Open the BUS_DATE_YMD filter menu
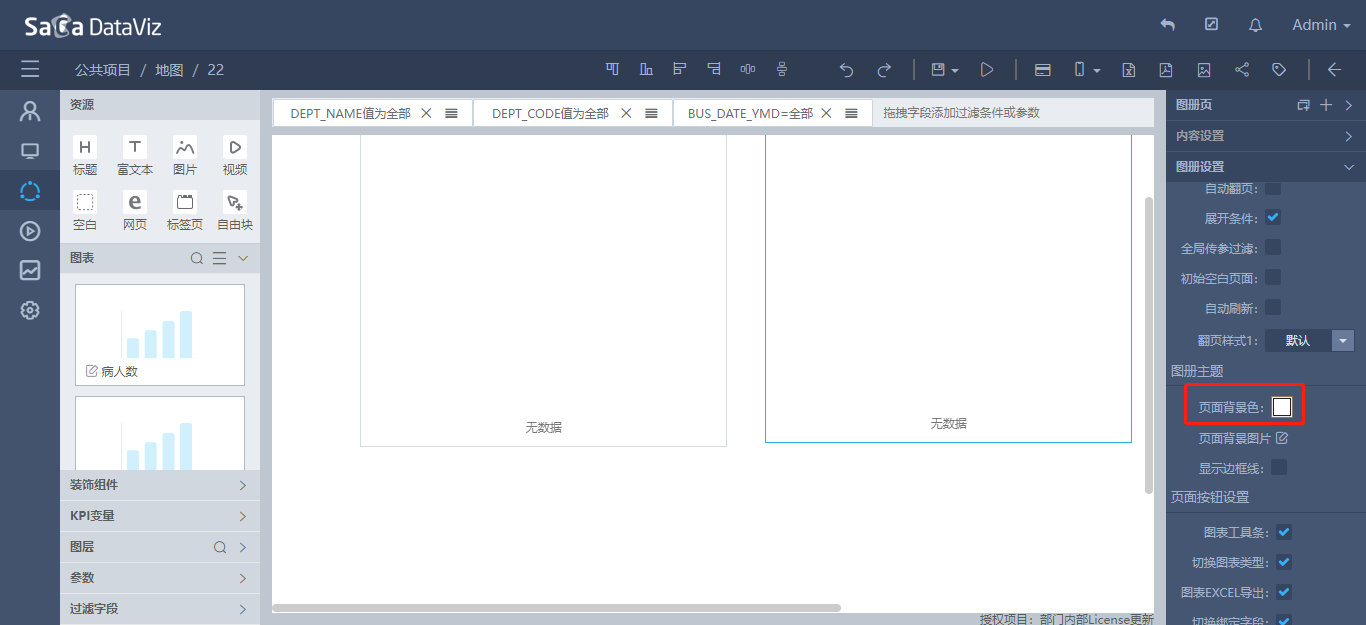The height and width of the screenshot is (625, 1366). click(x=851, y=113)
